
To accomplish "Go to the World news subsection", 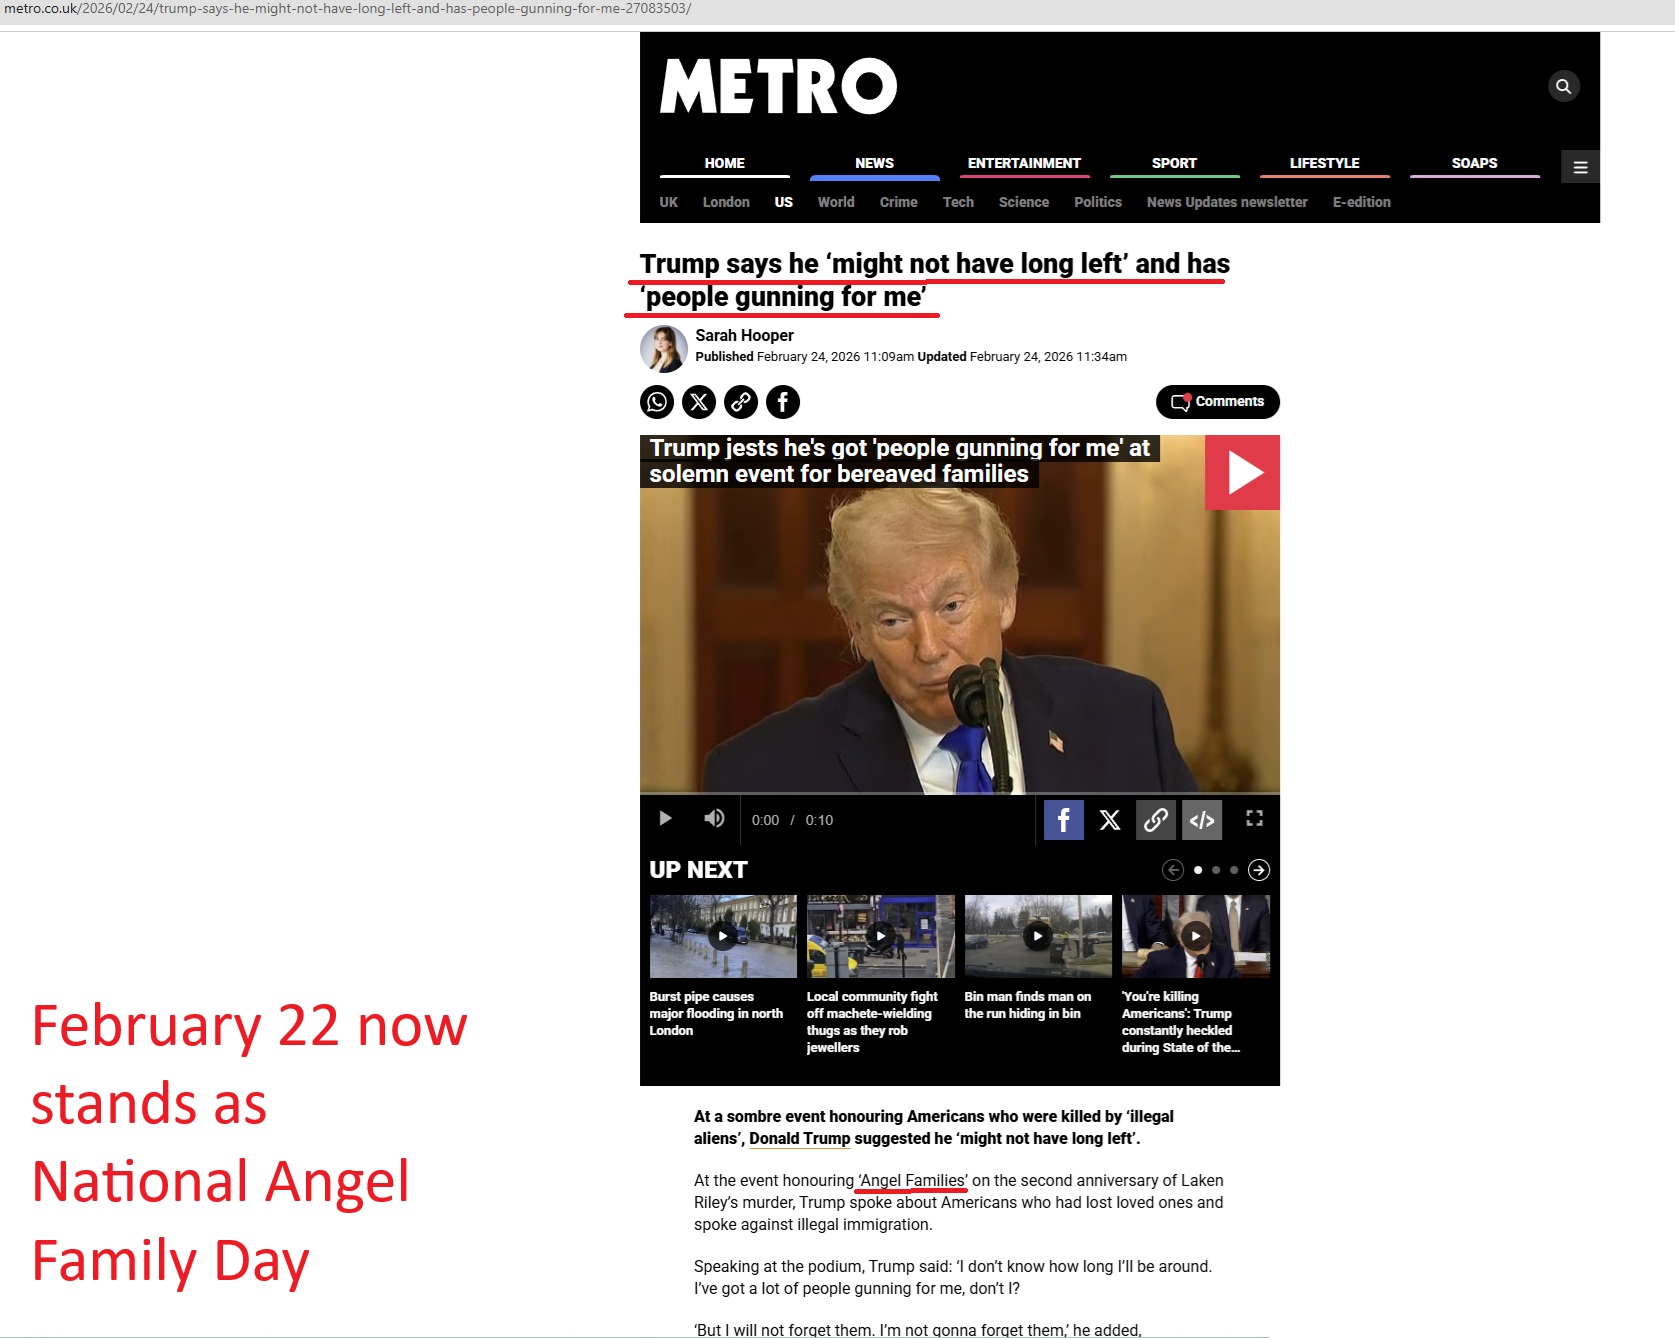I will (836, 202).
